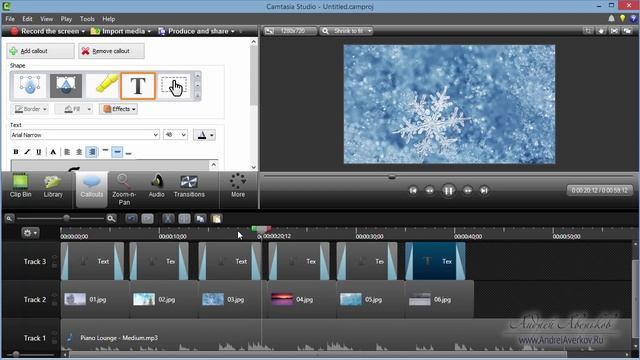Click the notifications bell icon

coord(611,18)
